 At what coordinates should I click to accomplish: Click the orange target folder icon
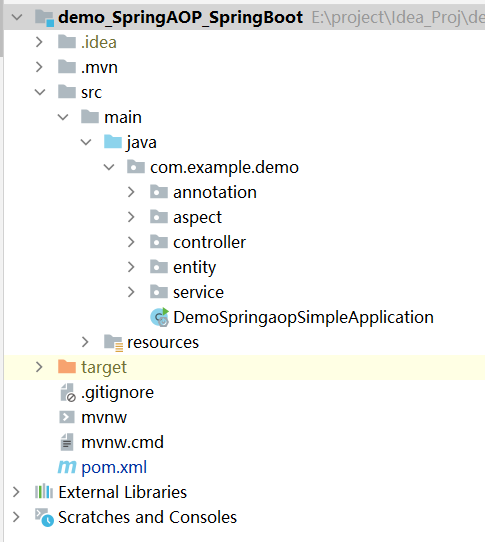[67, 367]
